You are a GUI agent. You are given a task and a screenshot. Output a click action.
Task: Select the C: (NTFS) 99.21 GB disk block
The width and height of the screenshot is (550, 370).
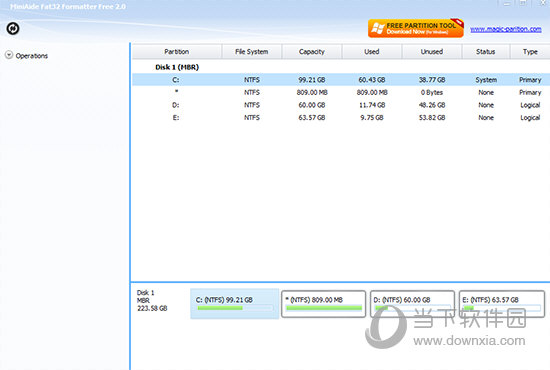[x=235, y=304]
